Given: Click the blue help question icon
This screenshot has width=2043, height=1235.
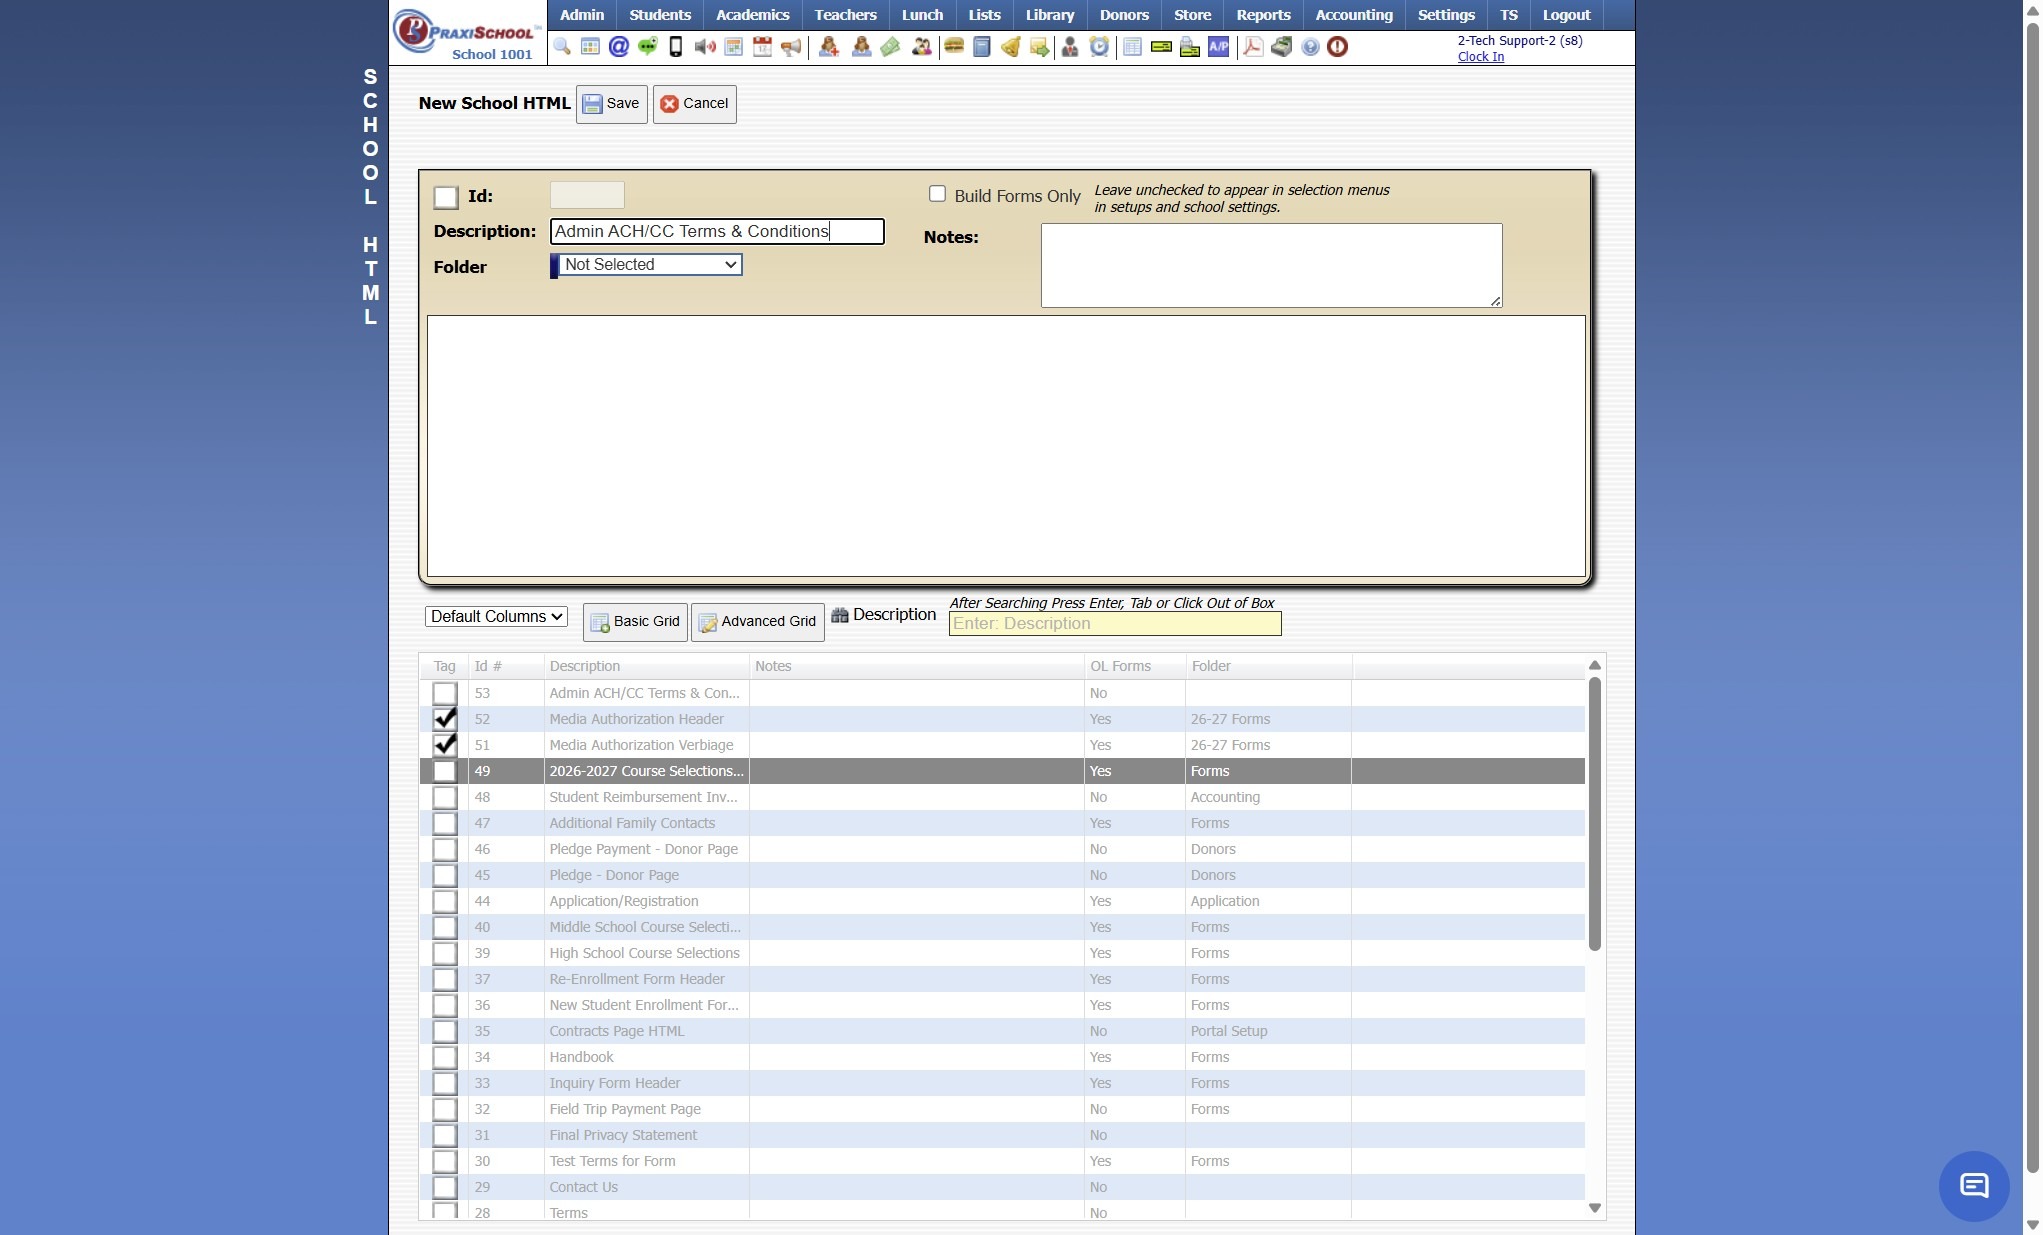Looking at the screenshot, I should pos(1309,47).
